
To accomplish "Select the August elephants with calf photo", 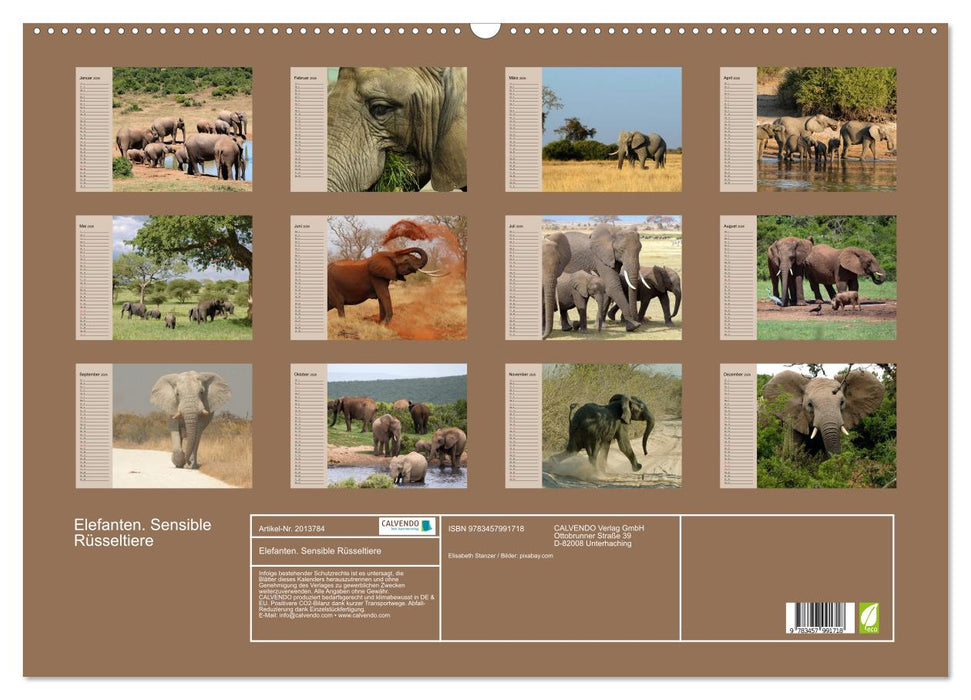I will (x=826, y=277).
